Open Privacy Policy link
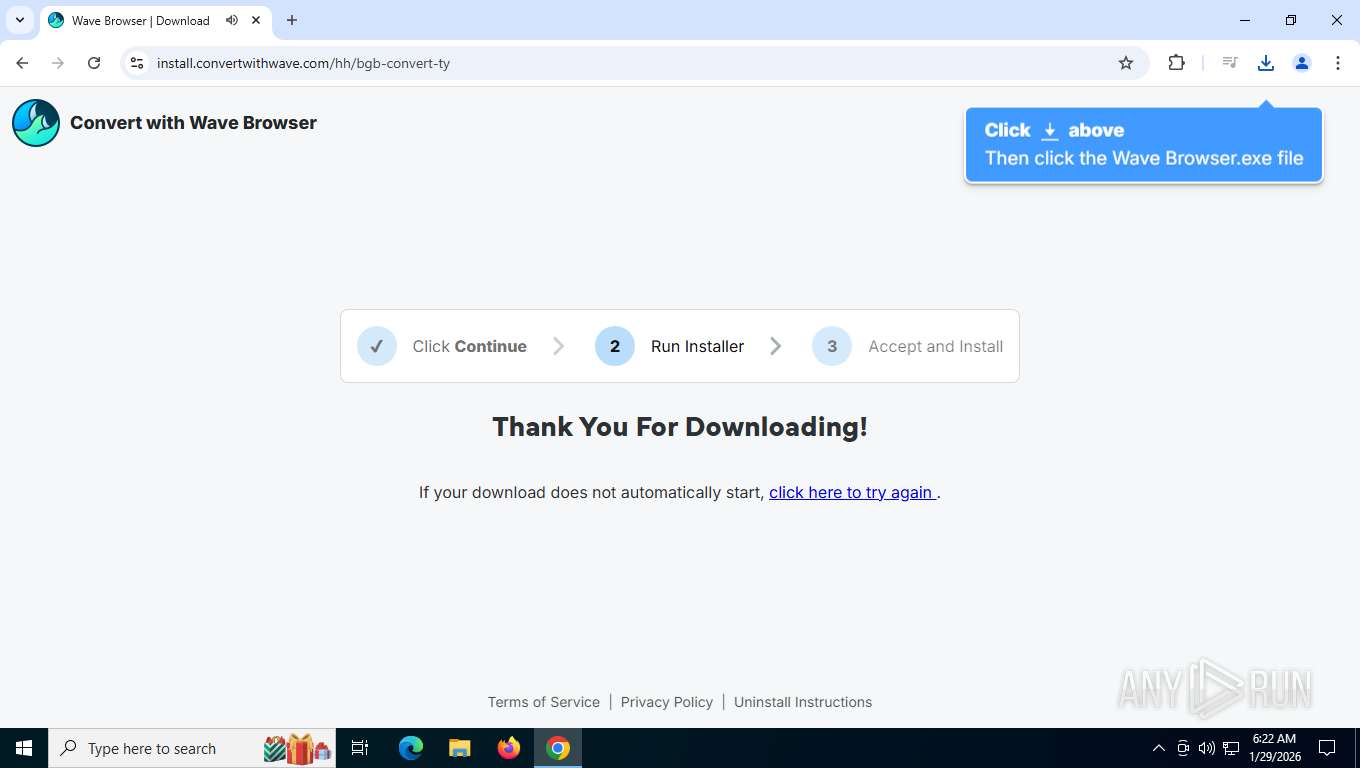The height and width of the screenshot is (768, 1360). 667,702
